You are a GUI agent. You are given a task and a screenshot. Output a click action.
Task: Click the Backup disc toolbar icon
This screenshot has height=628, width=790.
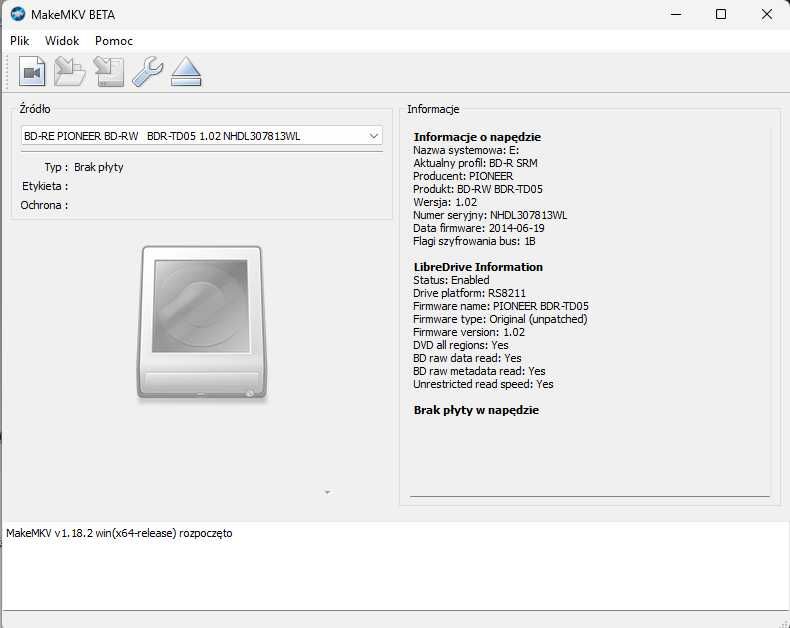pyautogui.click(x=109, y=72)
